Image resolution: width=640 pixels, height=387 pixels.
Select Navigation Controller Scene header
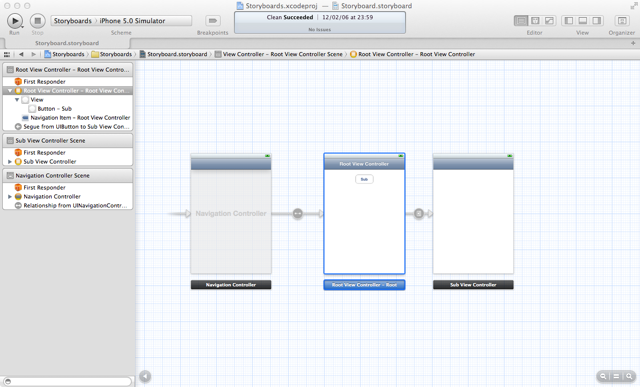68,176
